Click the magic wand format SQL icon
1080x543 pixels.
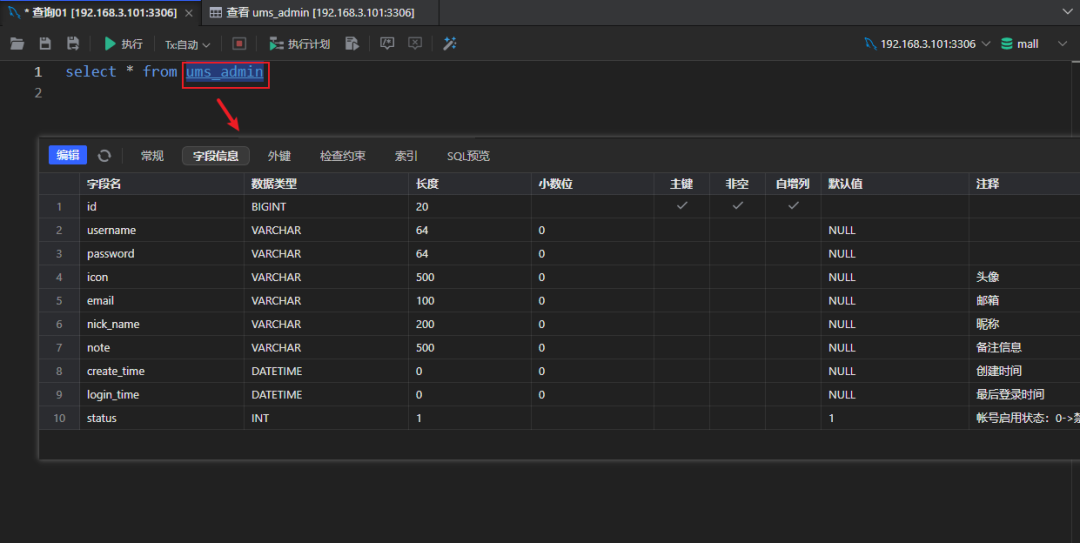coord(450,44)
